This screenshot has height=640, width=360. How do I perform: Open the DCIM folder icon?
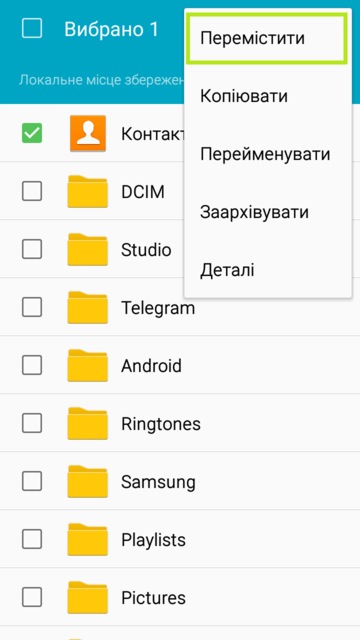click(88, 191)
